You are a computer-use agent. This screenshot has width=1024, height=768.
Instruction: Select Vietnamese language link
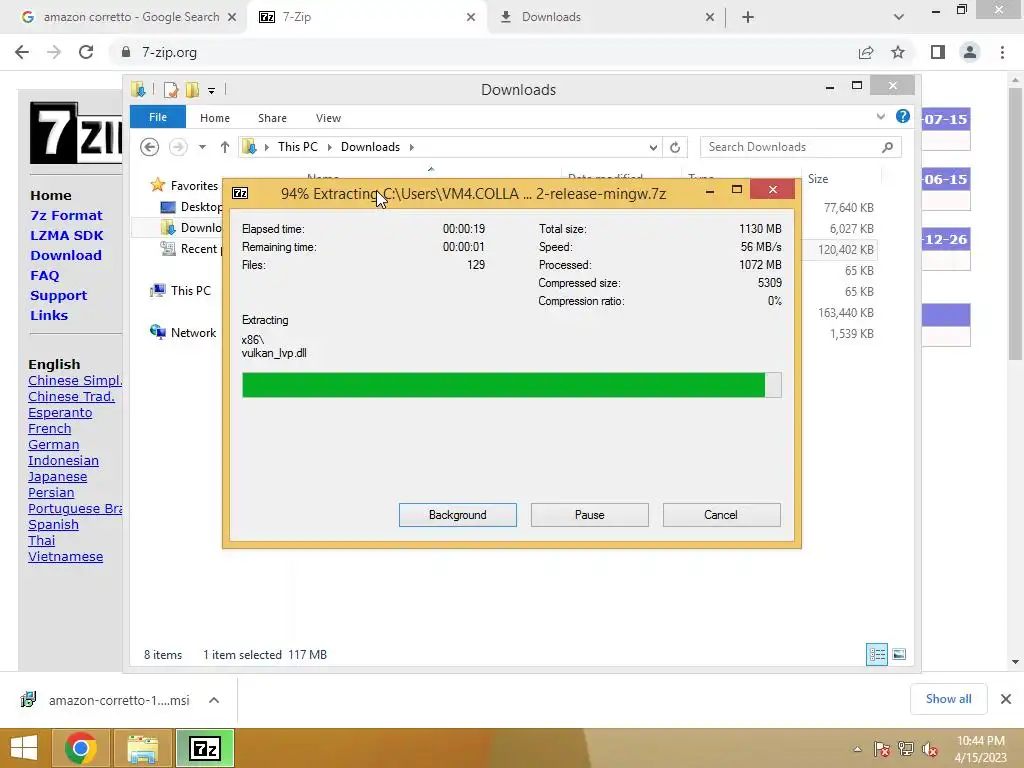click(x=65, y=556)
